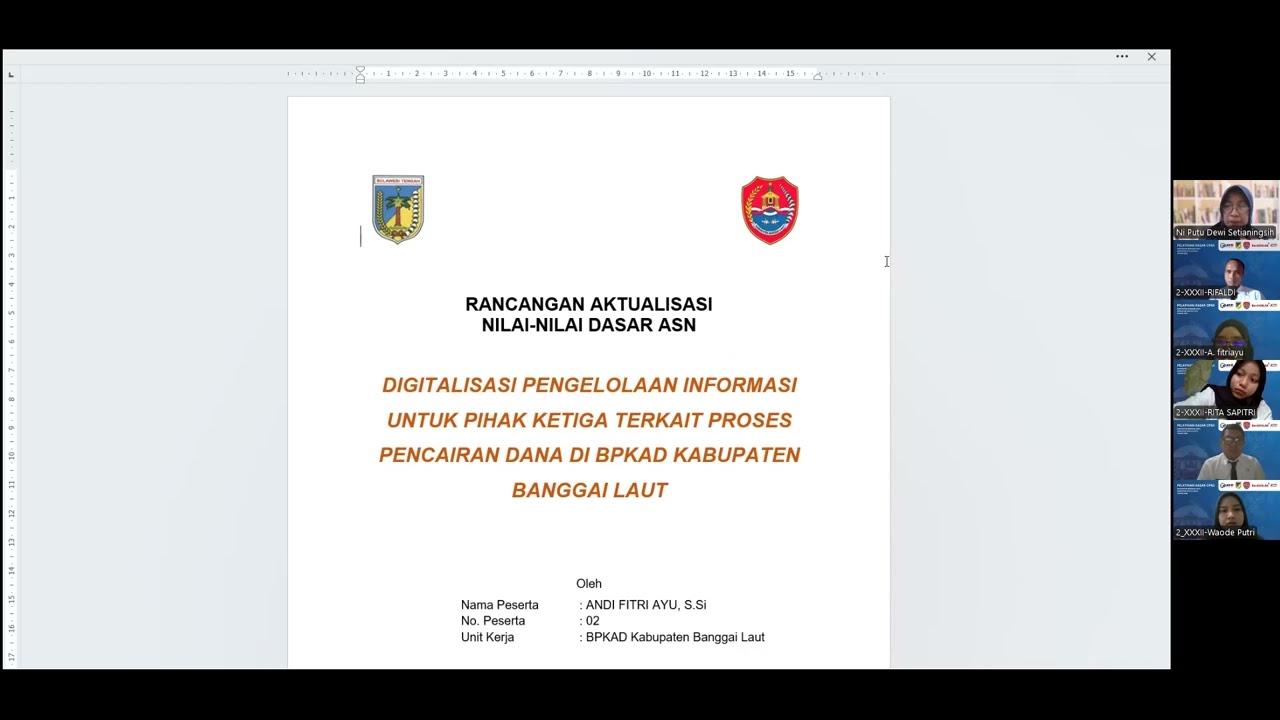Click title line UNTUK PIHAK KETIGA TERKAIT PROSES

589,420
